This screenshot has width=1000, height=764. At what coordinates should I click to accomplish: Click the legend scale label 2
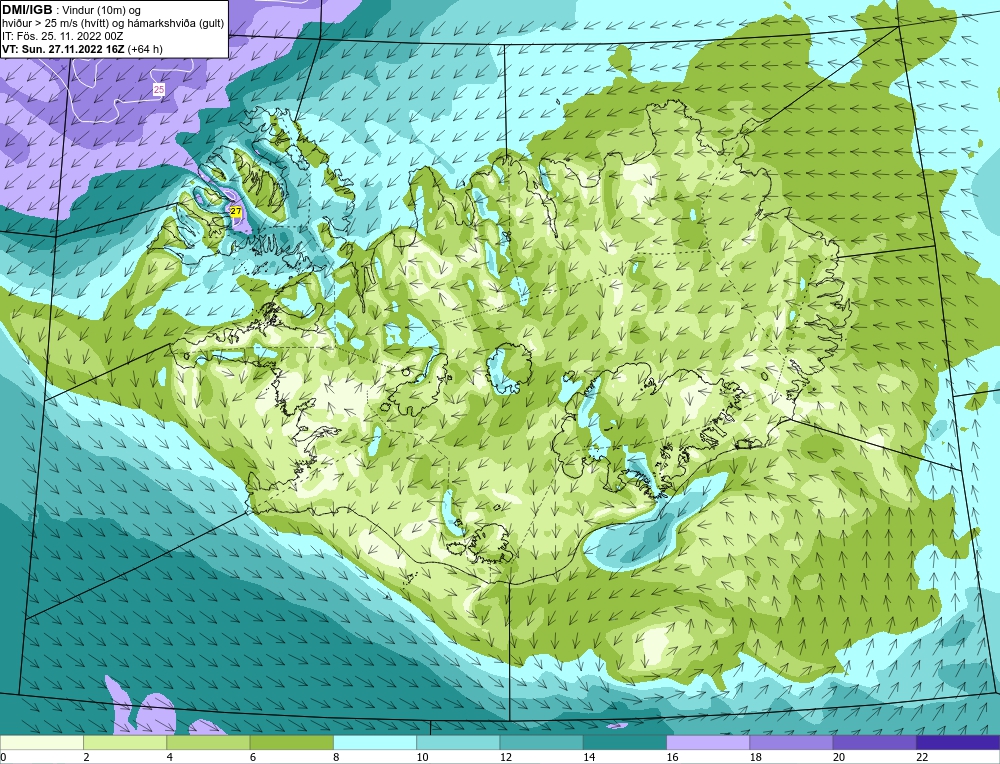click(86, 758)
